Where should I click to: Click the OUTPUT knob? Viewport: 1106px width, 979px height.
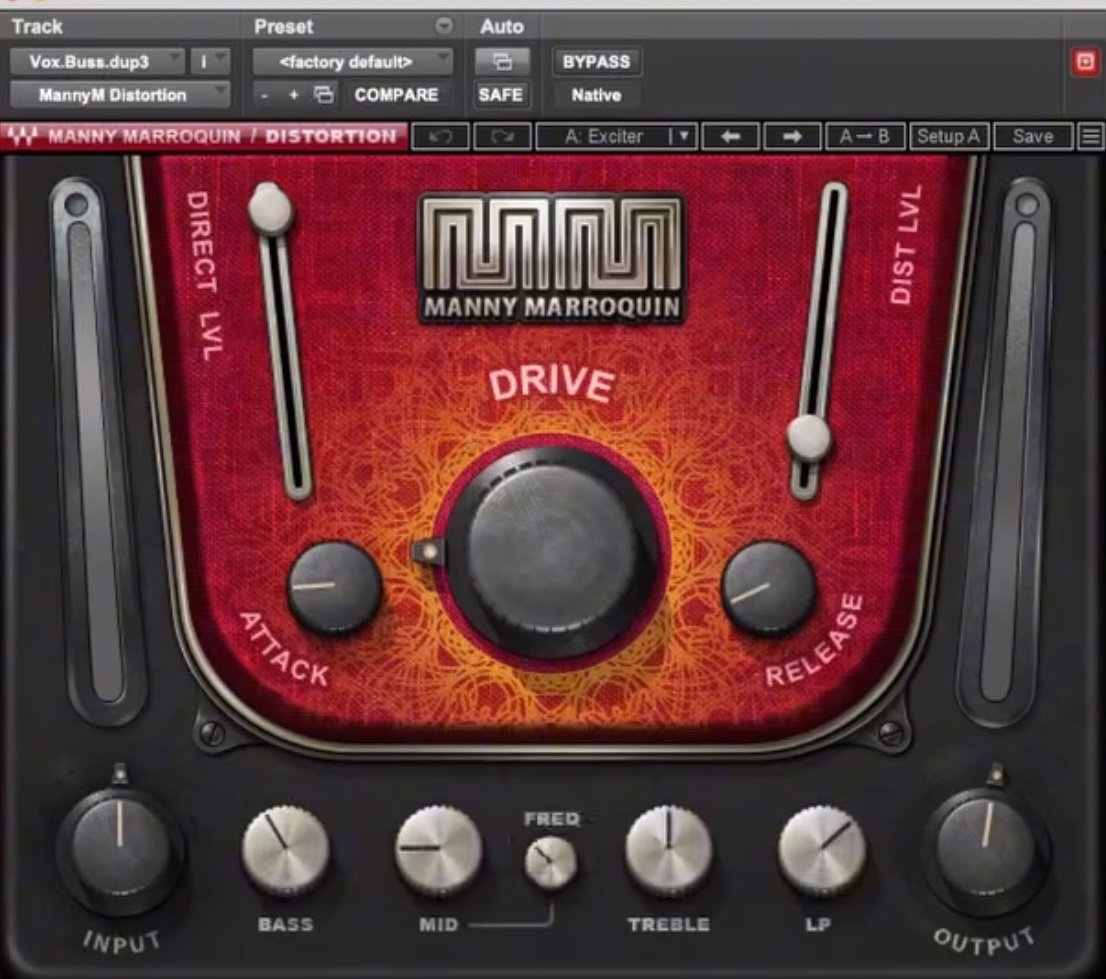[985, 850]
